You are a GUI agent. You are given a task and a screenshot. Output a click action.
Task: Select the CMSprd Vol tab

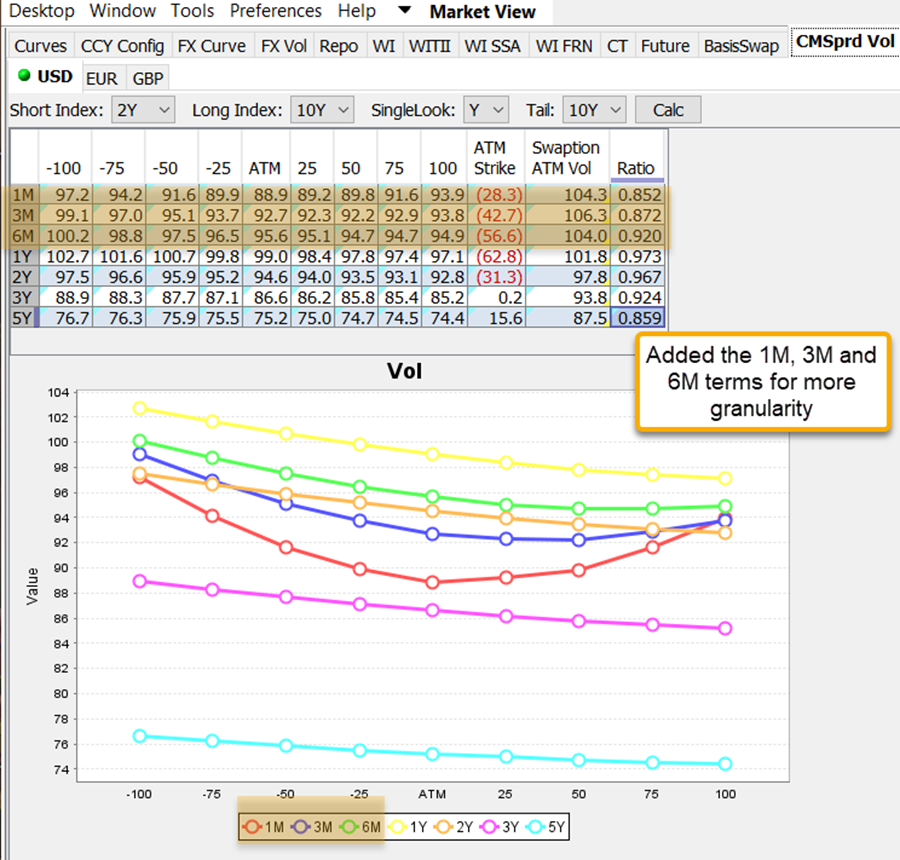(845, 42)
